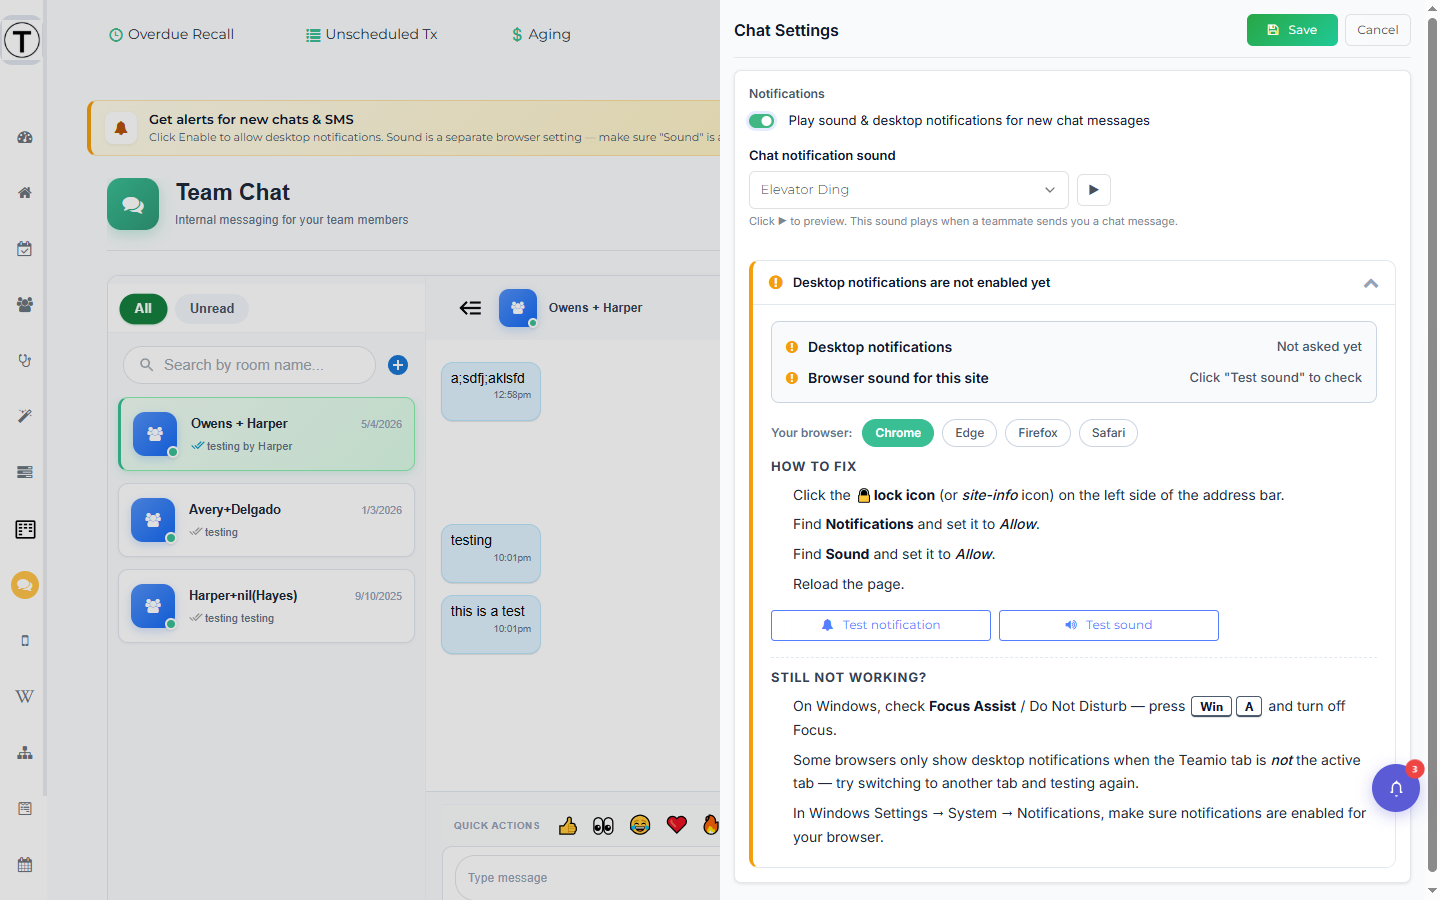Click "Browser sound for this site" row
This screenshot has height=900, width=1440.
1074,378
